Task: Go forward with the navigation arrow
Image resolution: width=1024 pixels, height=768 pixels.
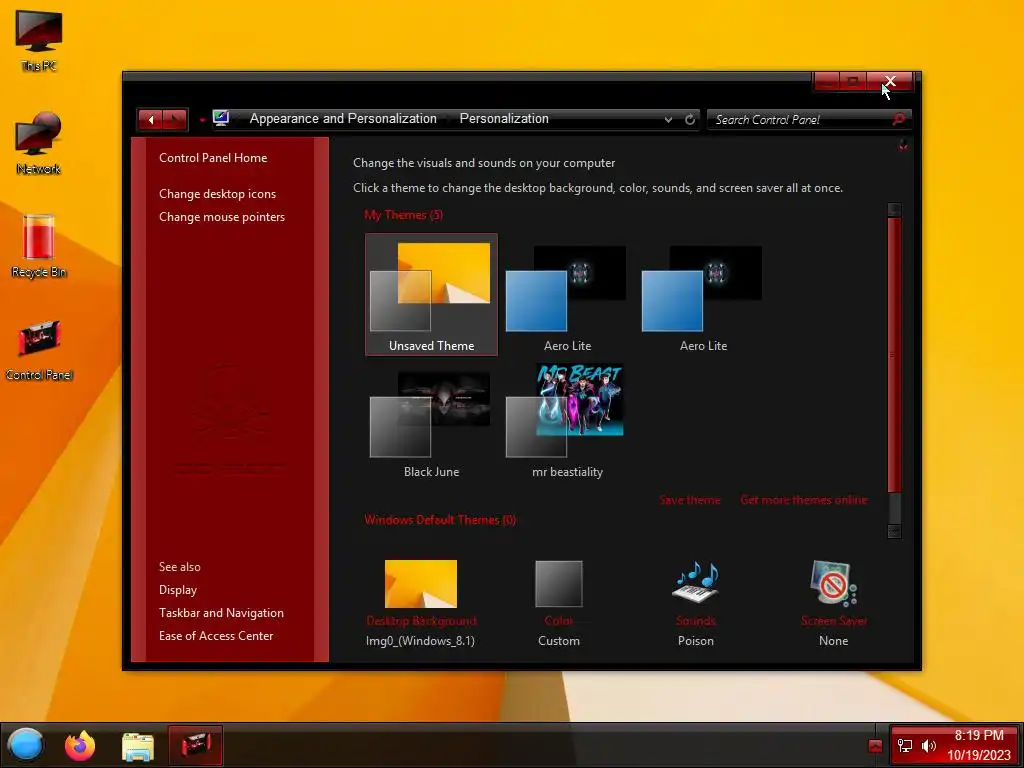Action: coord(175,120)
